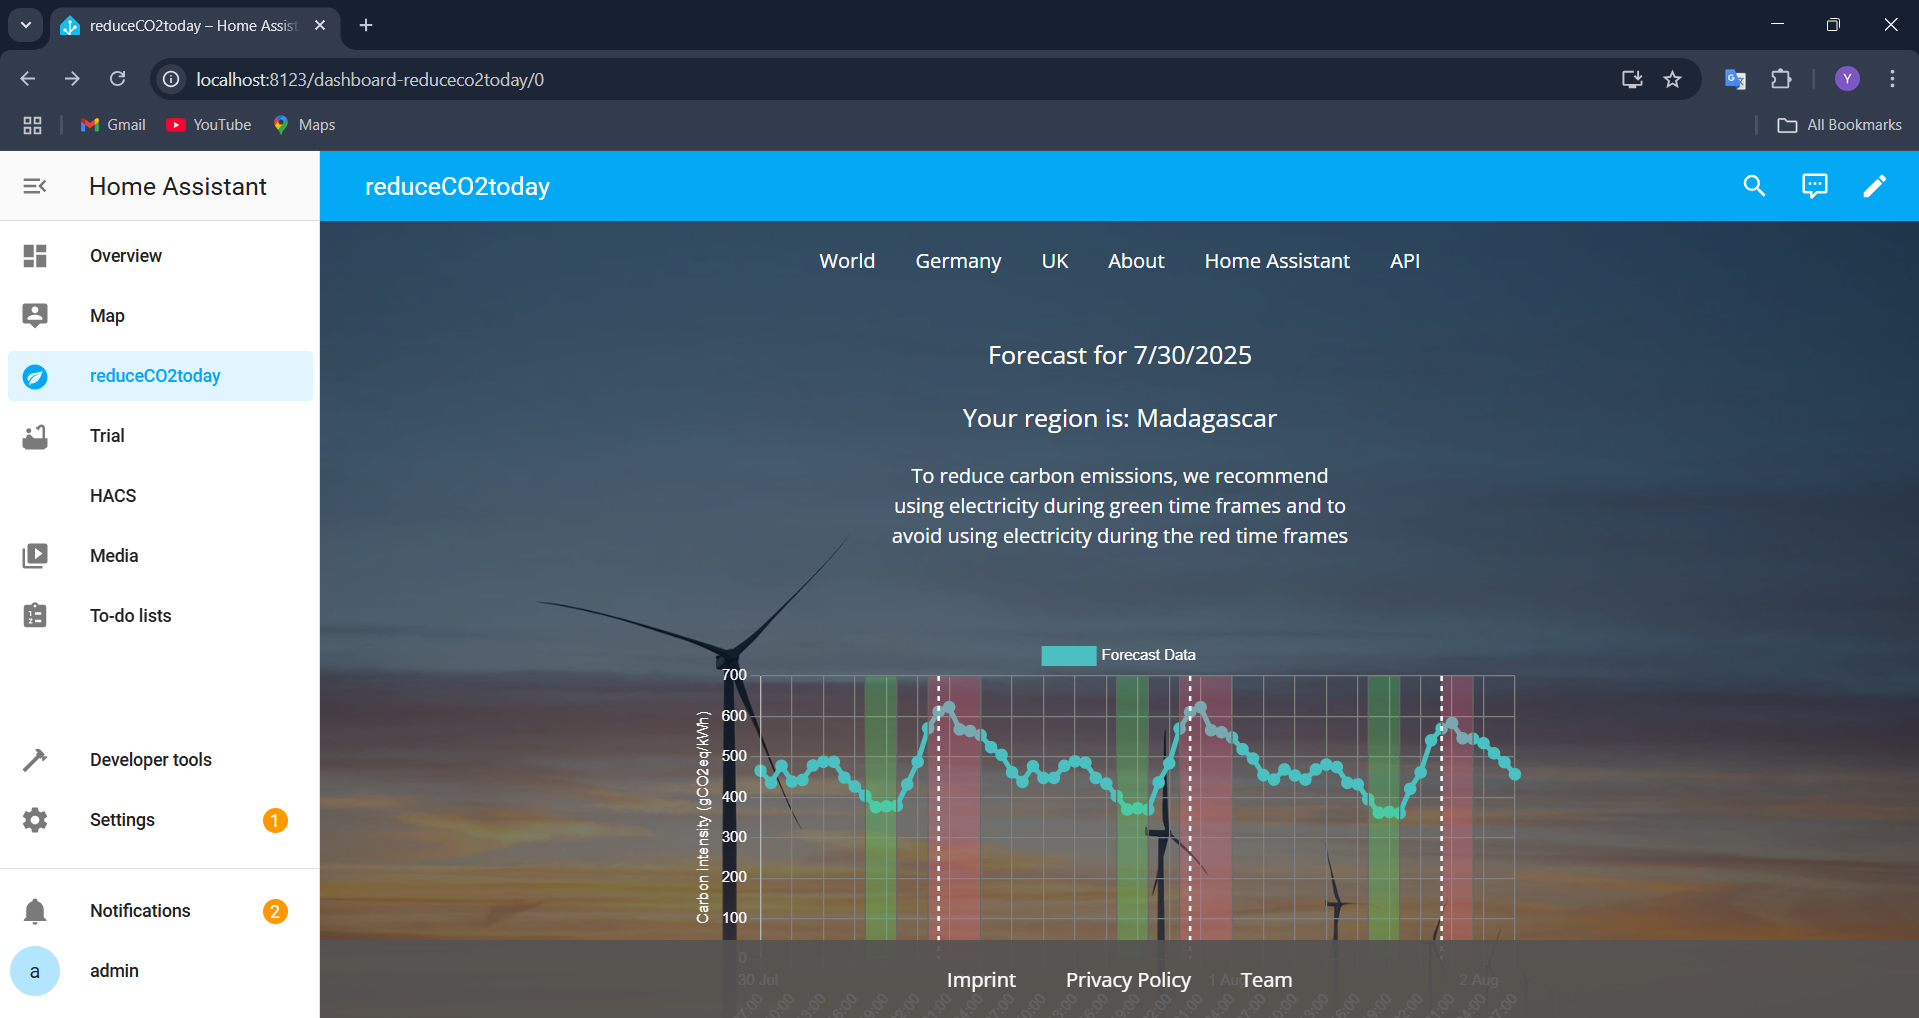1919x1018 pixels.
Task: Select the reduceCO2today leaf icon
Action: (x=35, y=376)
